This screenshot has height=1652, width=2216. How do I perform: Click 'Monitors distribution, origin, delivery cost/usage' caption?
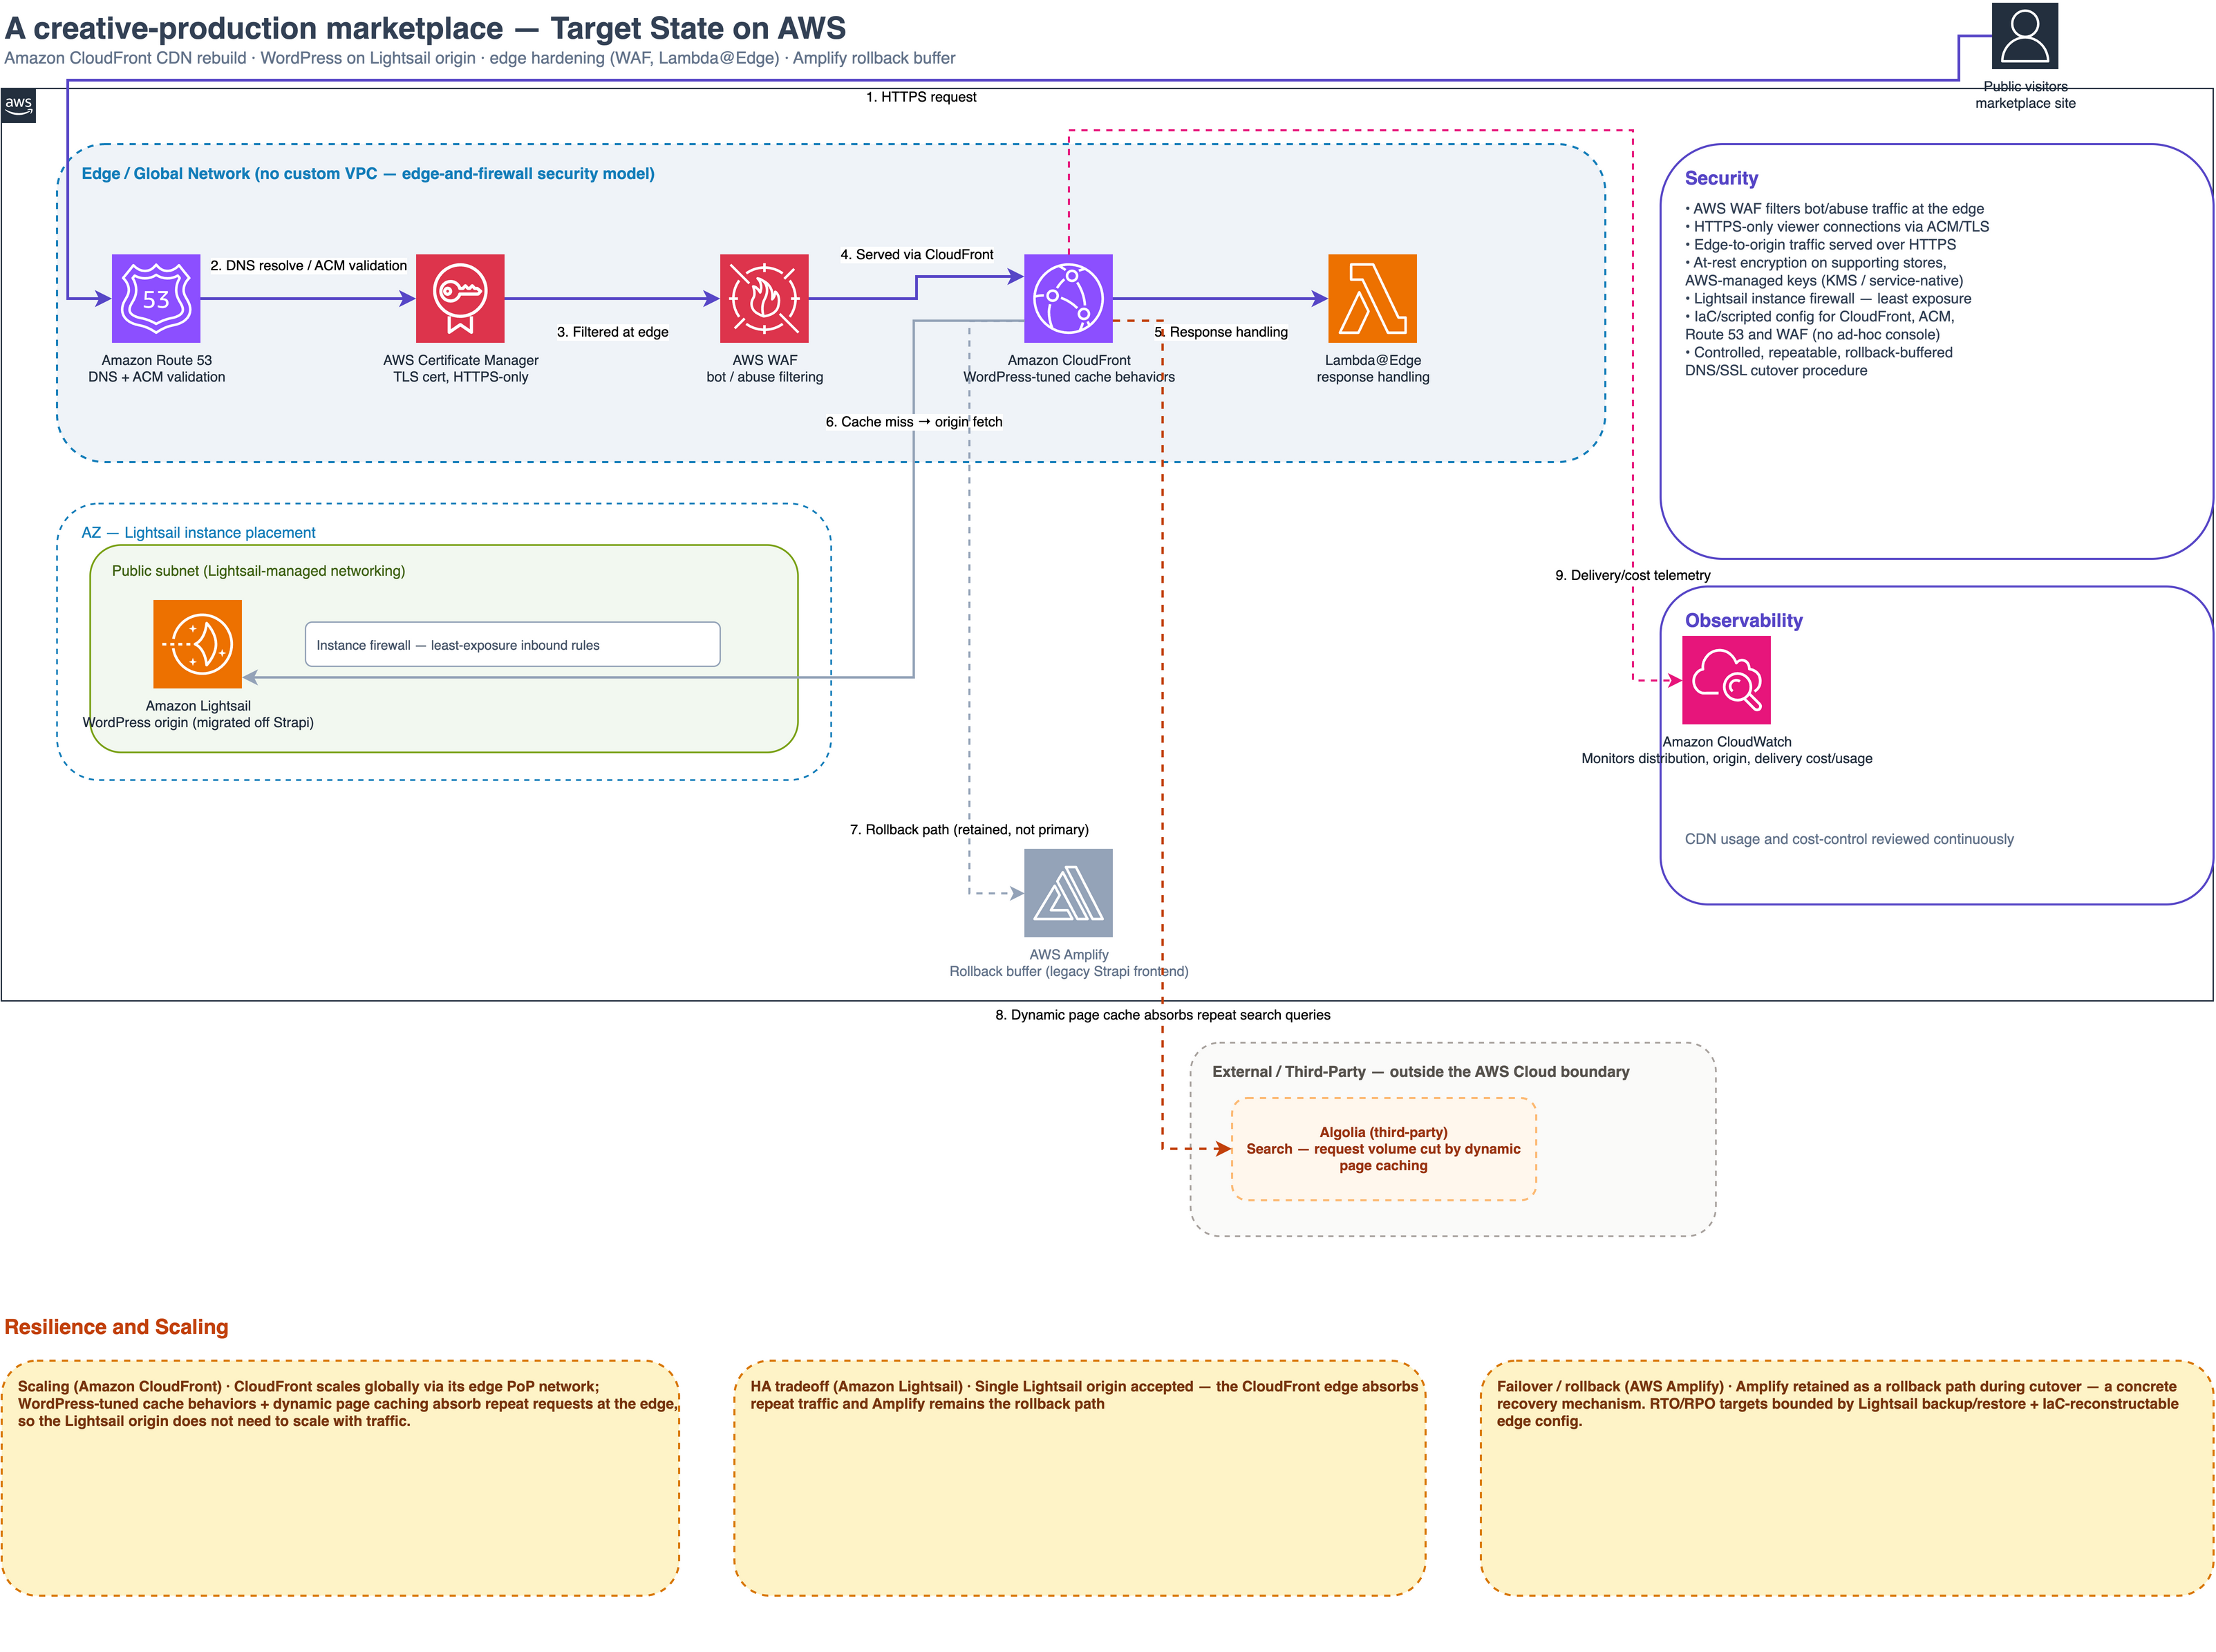point(1726,759)
